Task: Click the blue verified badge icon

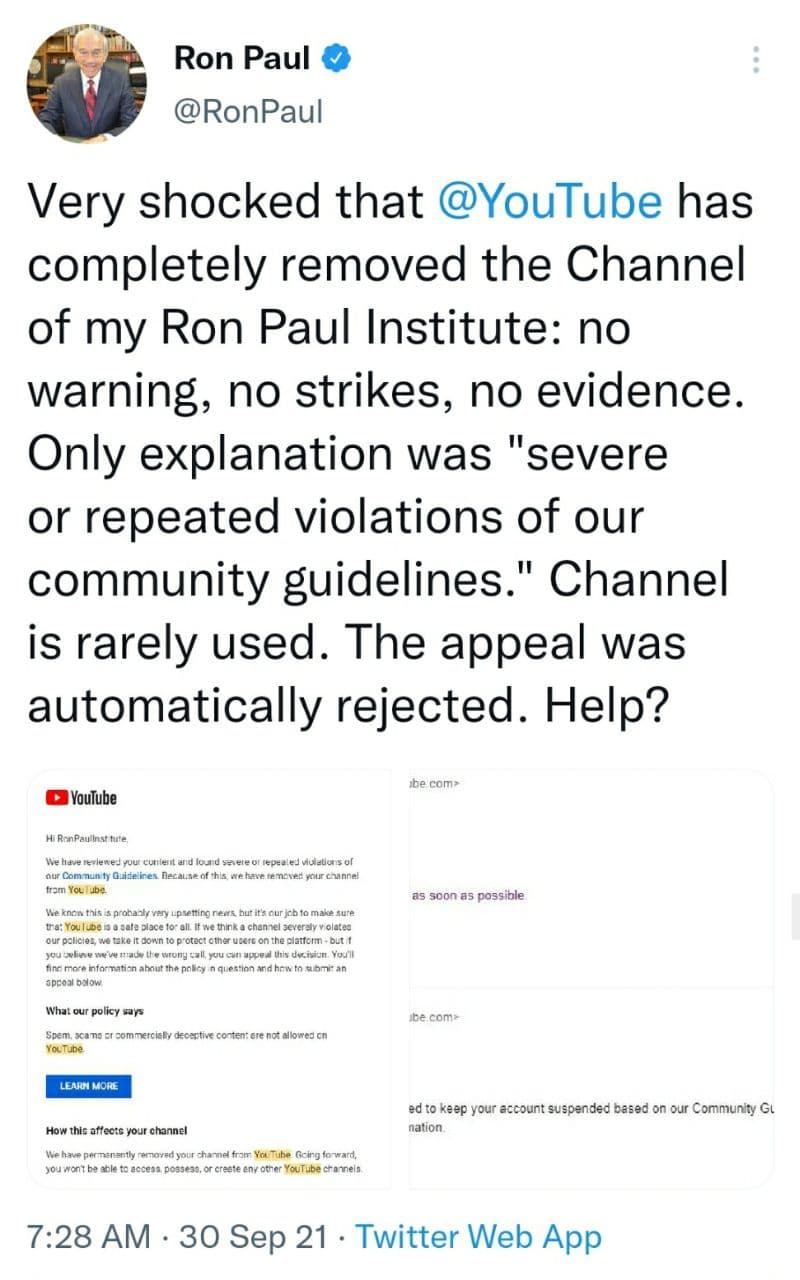Action: (335, 59)
